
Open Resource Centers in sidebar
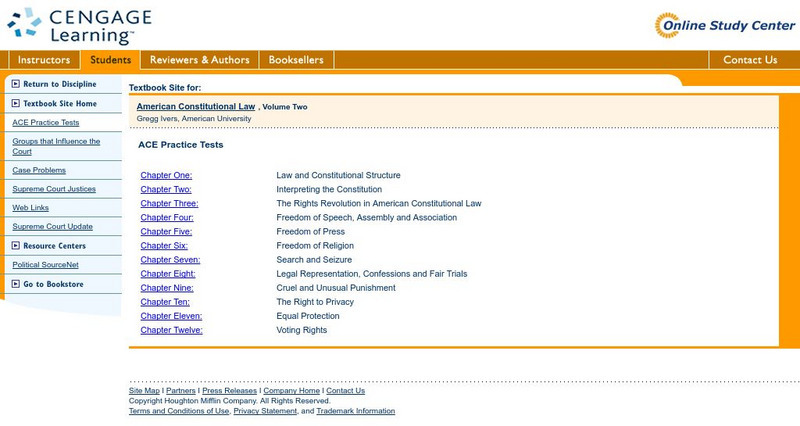pyautogui.click(x=55, y=245)
